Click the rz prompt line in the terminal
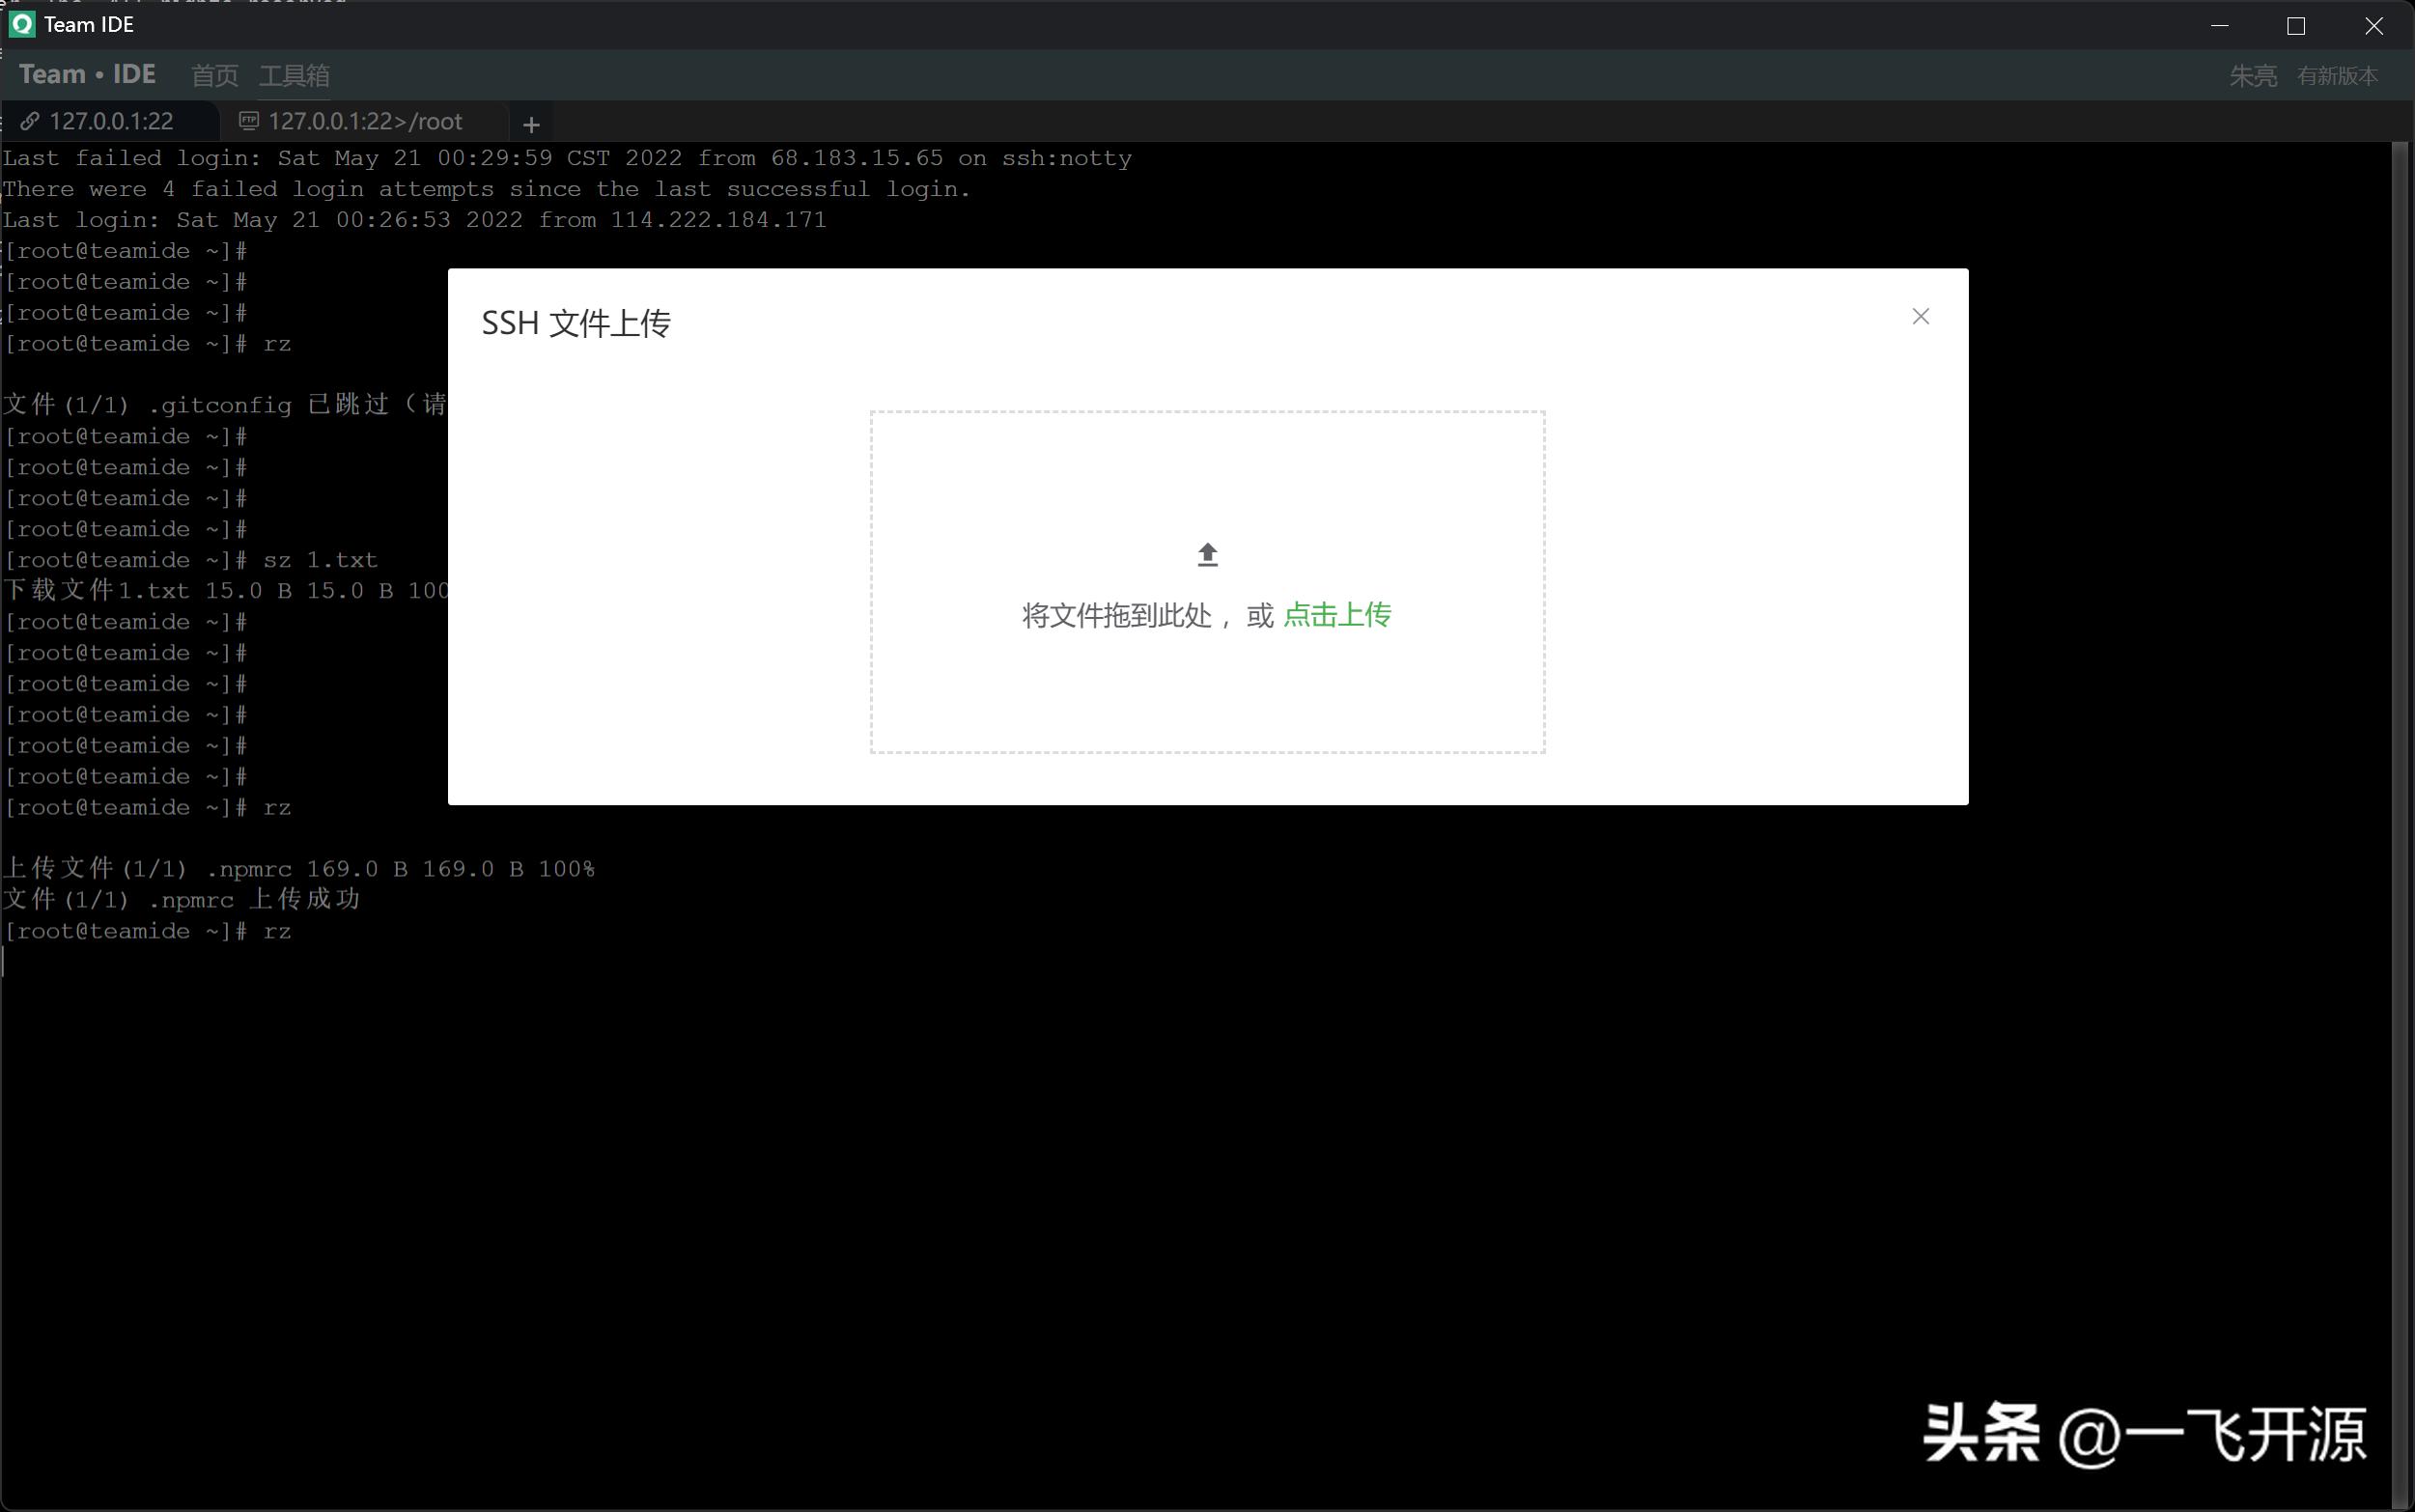The width and height of the screenshot is (2415, 1512). (x=278, y=930)
